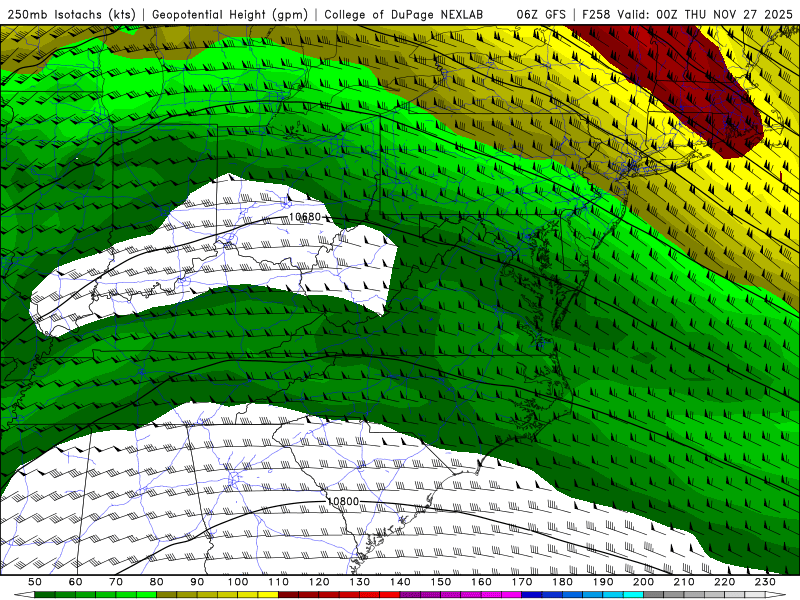800x600 pixels.
Task: Click the 170 label on the color scale
Action: (521, 582)
